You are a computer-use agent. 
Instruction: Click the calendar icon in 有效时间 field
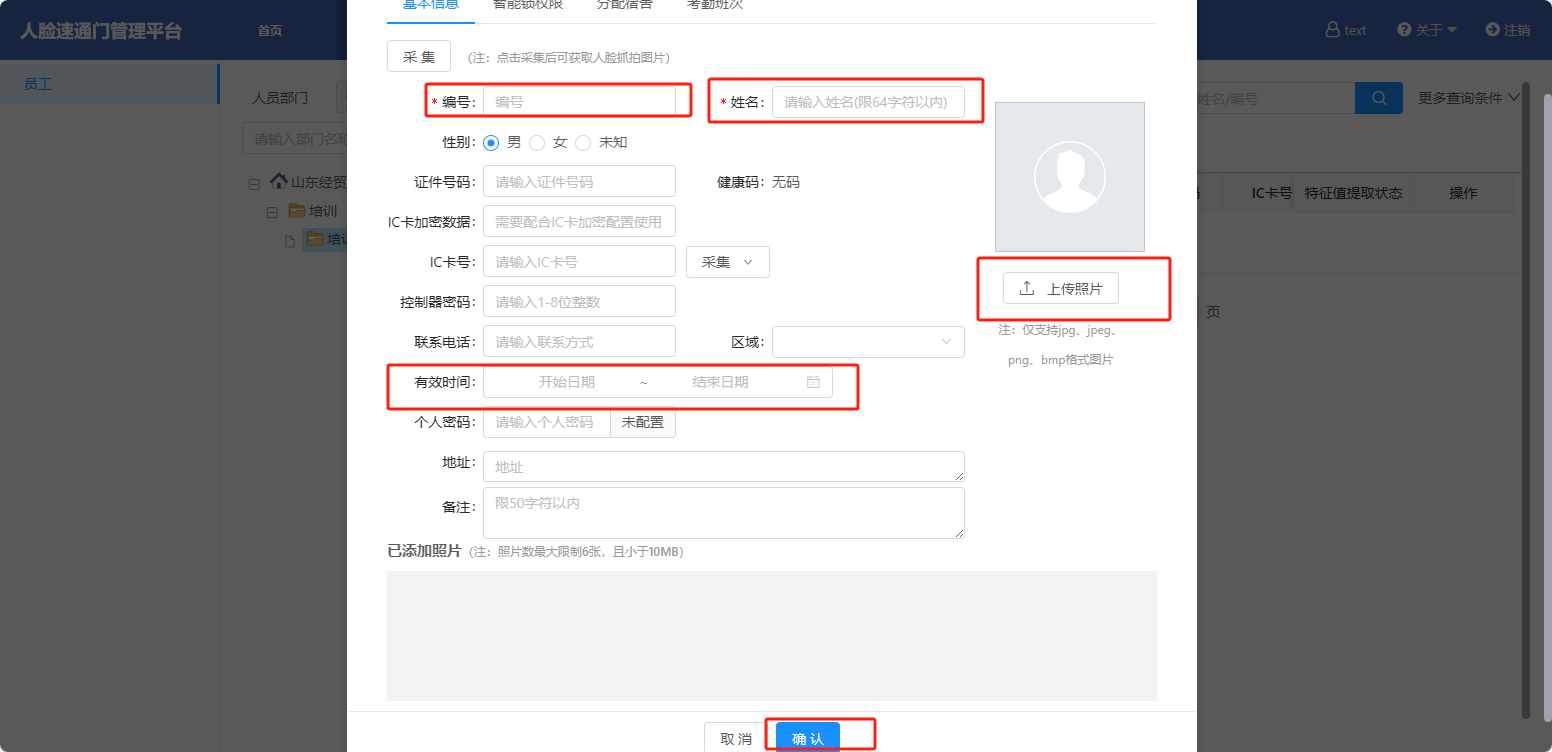tap(813, 382)
